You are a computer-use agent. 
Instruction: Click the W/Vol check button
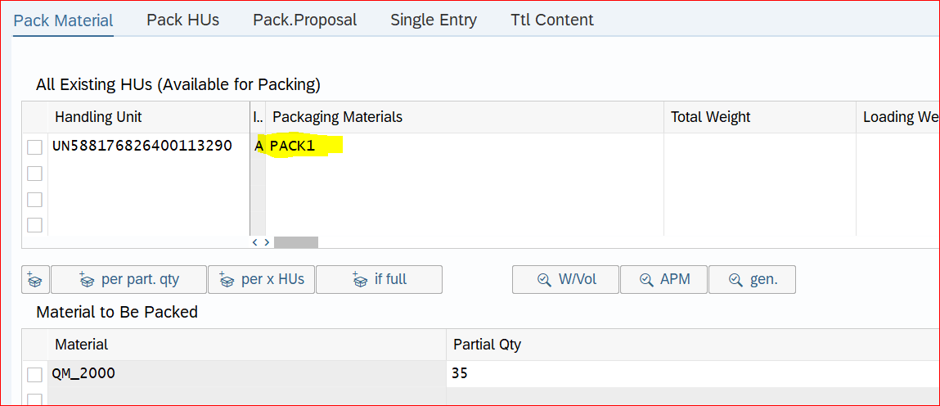pyautogui.click(x=566, y=280)
